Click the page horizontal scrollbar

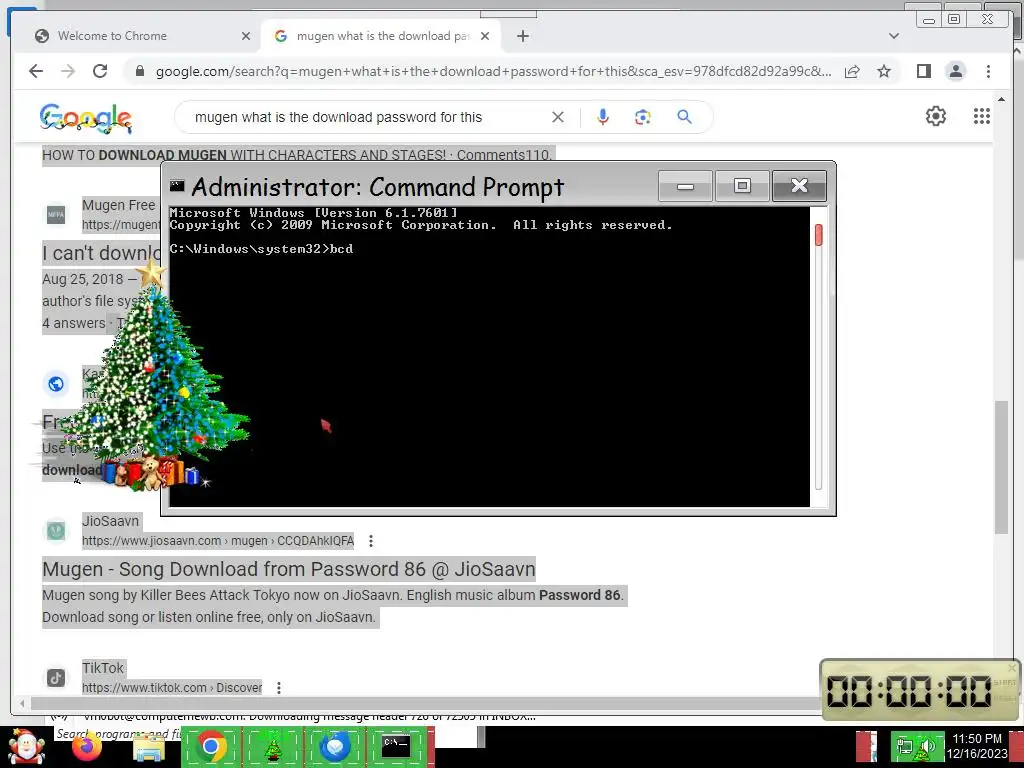[424, 703]
